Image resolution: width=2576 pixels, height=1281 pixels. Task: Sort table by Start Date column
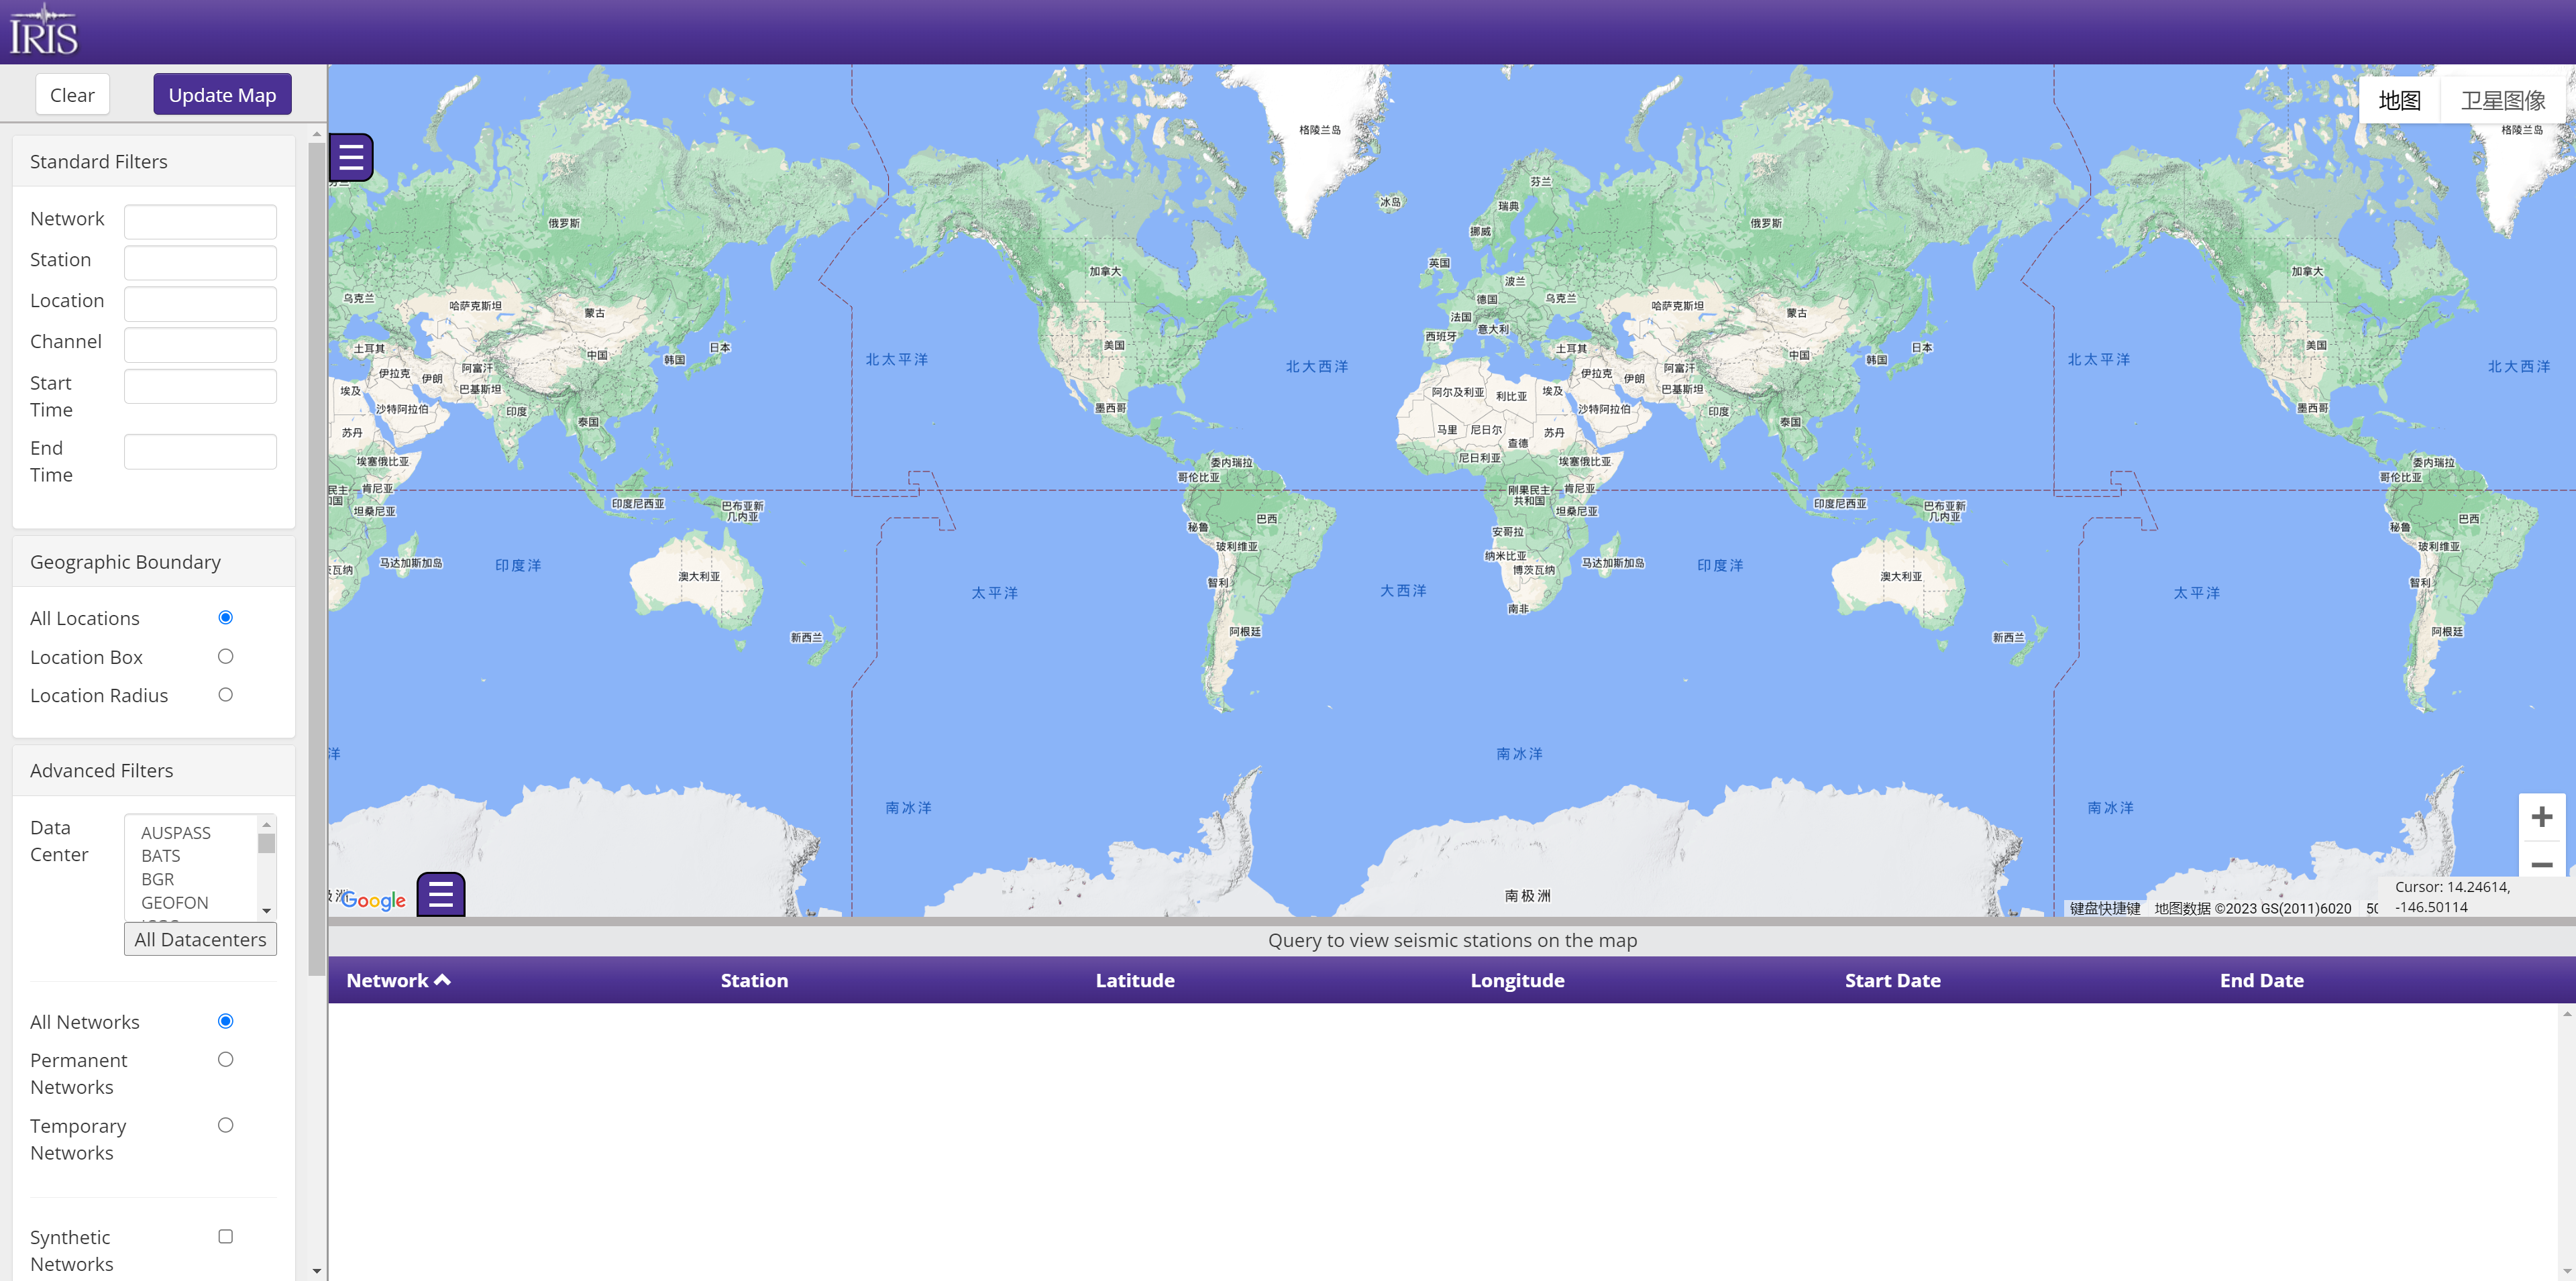tap(1892, 980)
